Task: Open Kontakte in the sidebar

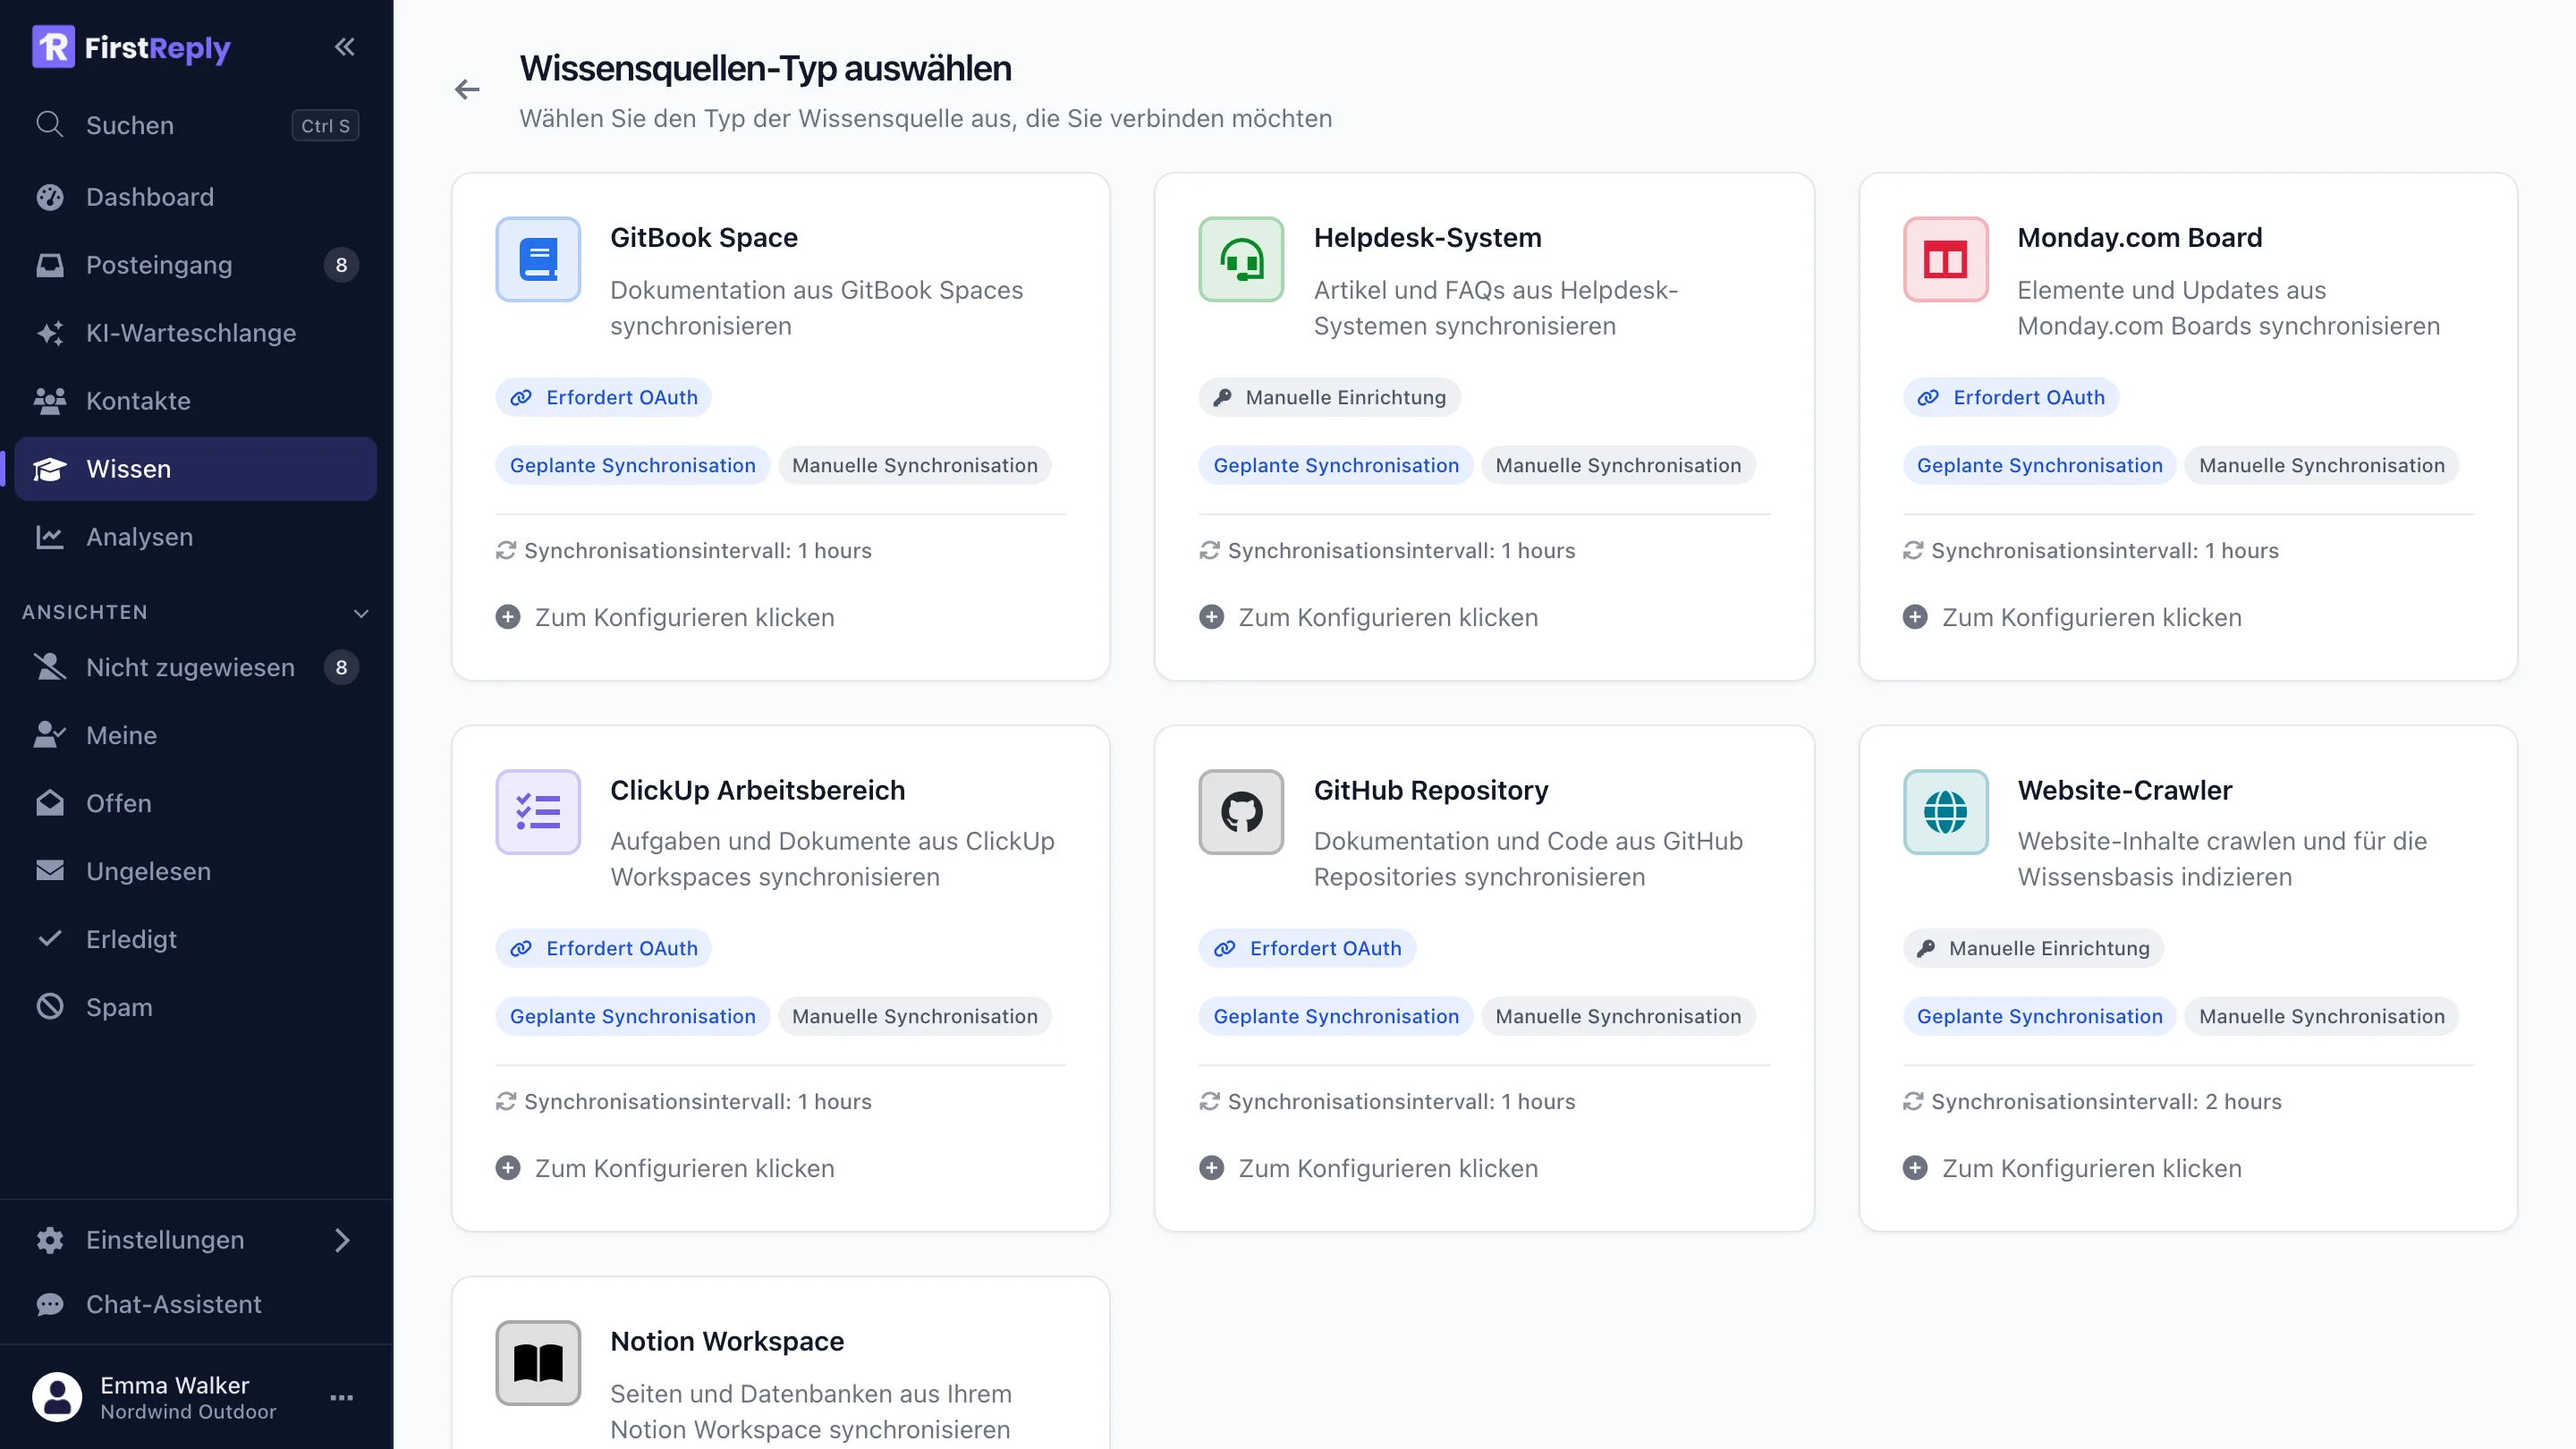Action: pyautogui.click(x=196, y=401)
